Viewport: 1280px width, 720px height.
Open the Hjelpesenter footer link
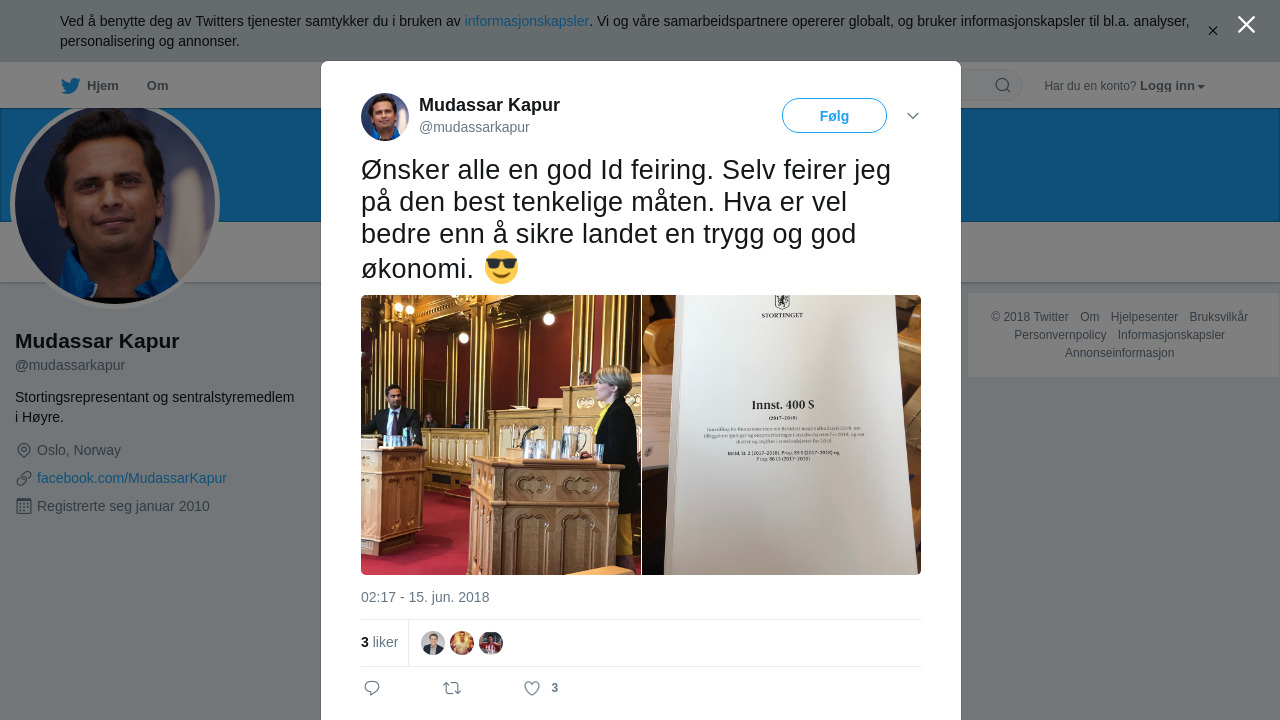1144,317
